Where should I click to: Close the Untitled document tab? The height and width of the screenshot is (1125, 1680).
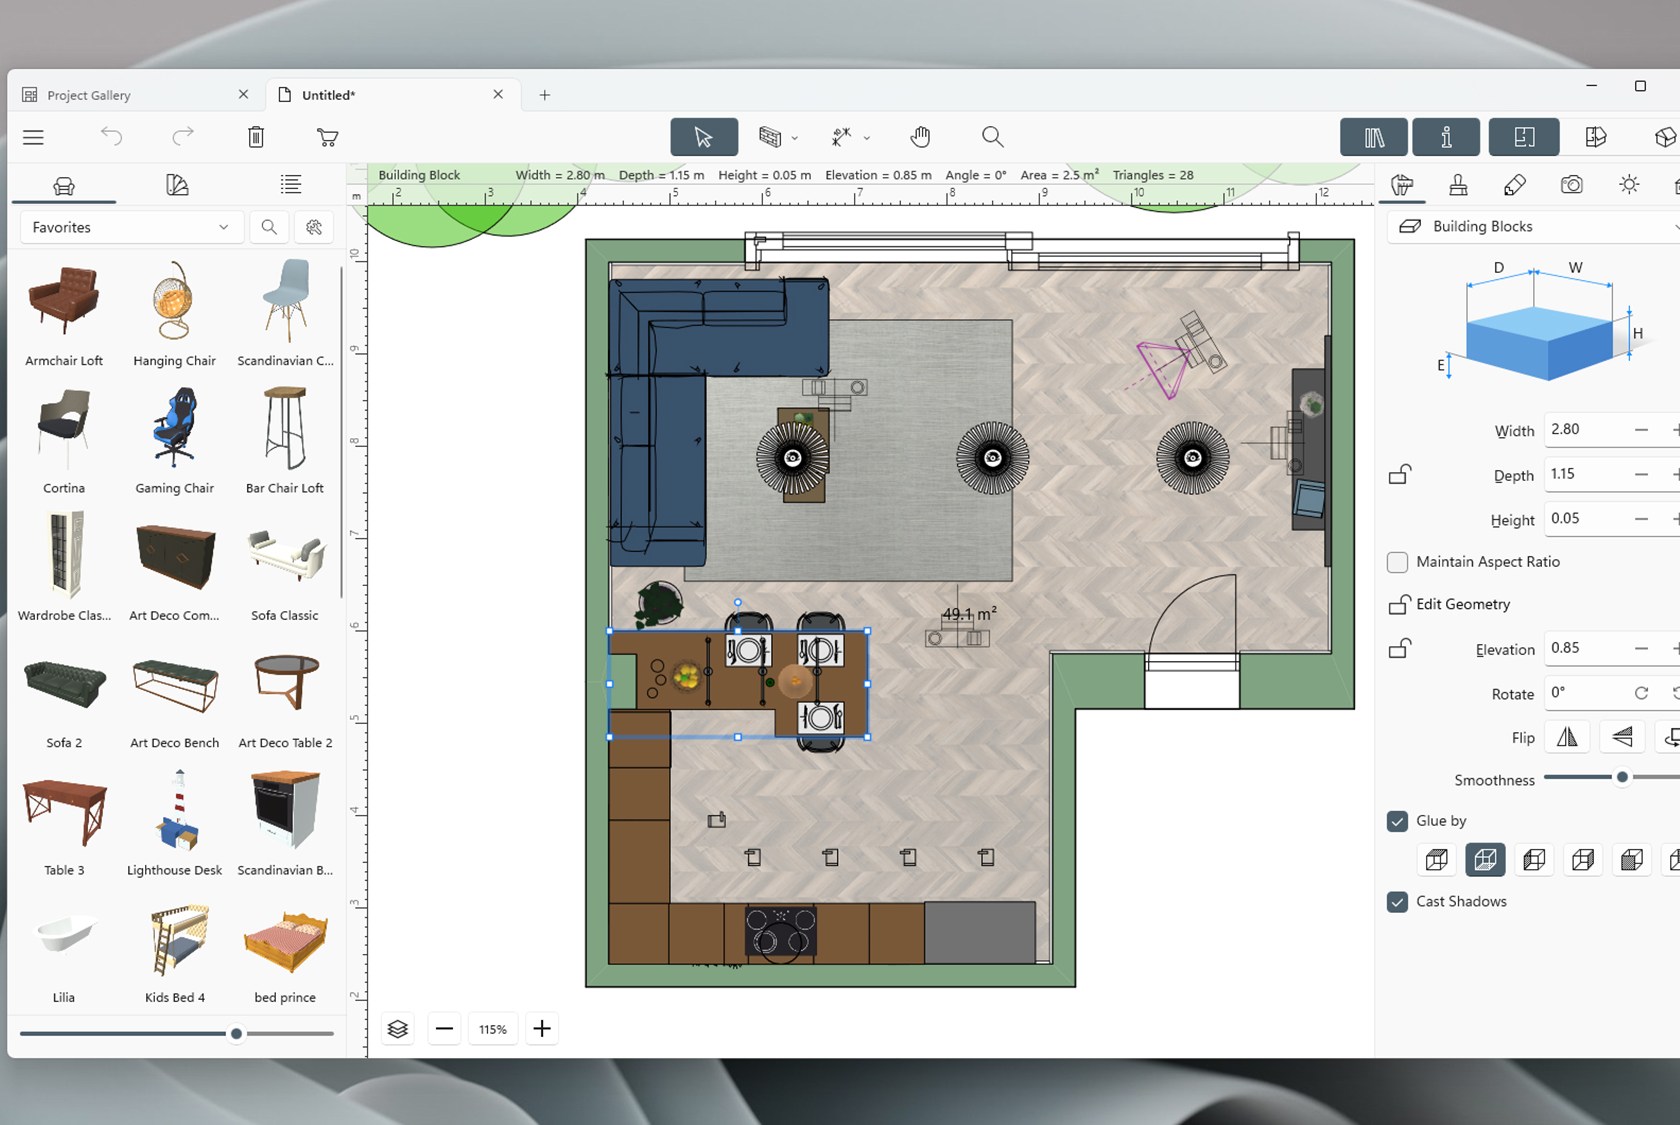(x=498, y=94)
